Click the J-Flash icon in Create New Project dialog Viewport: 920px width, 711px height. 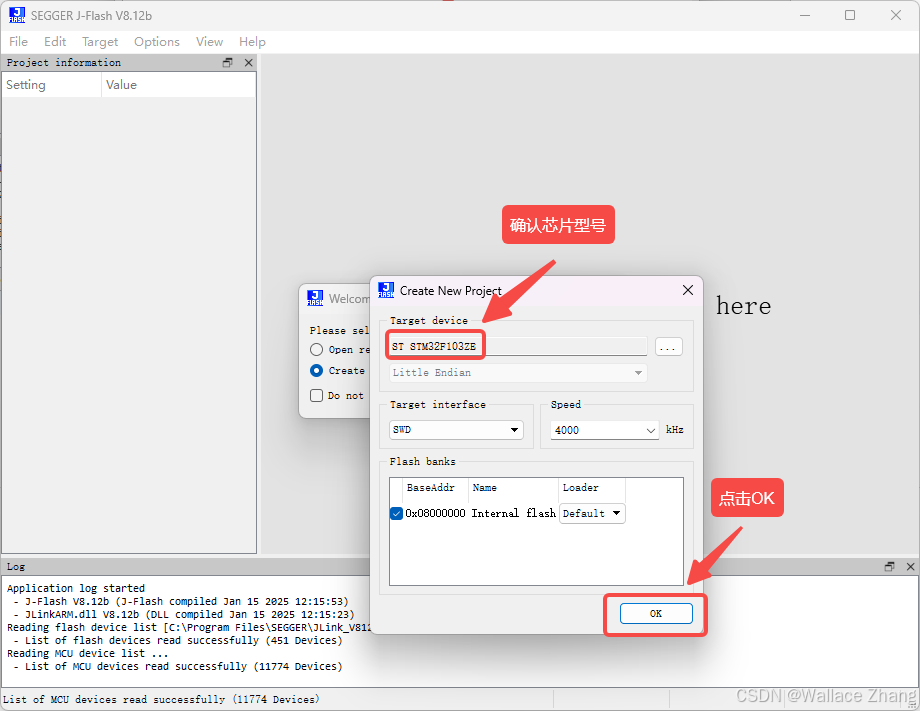[386, 290]
